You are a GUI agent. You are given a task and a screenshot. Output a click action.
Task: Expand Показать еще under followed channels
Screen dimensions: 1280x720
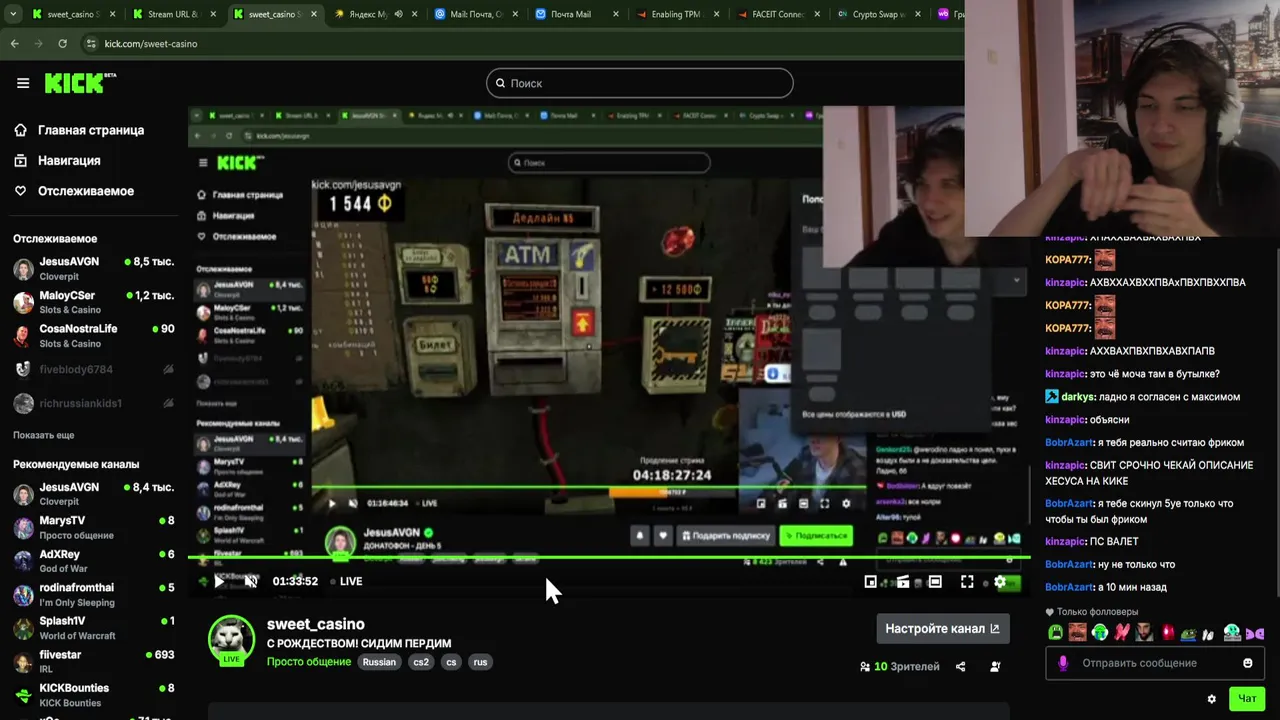44,435
